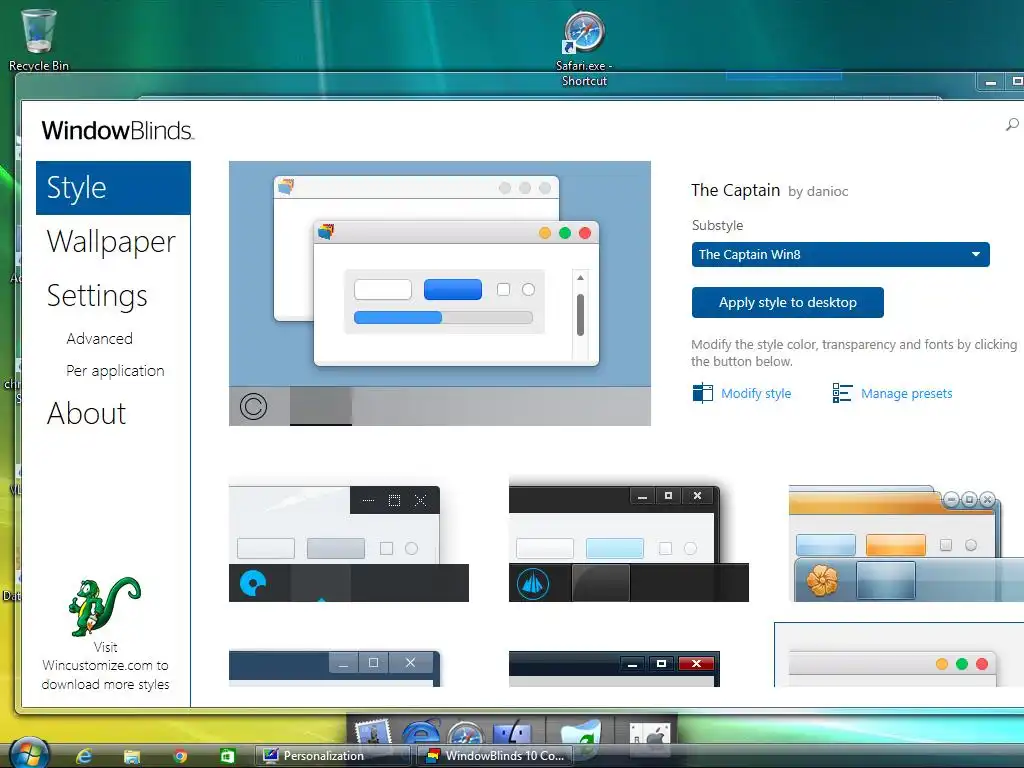The image size is (1024, 768).
Task: Open the Windows Start orb
Action: [x=29, y=753]
